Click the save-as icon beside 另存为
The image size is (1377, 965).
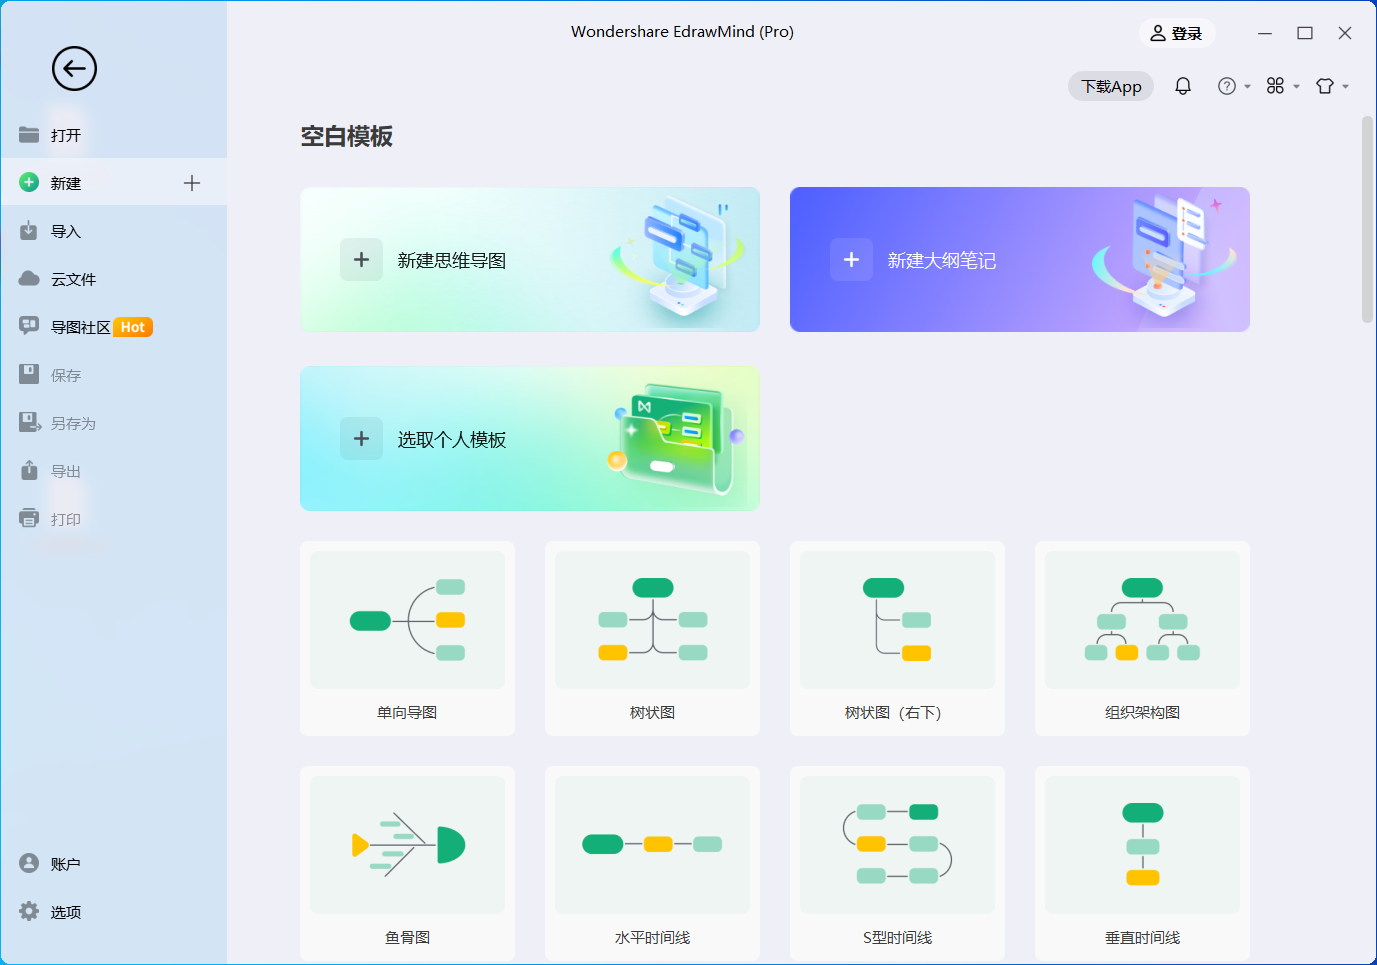point(30,423)
